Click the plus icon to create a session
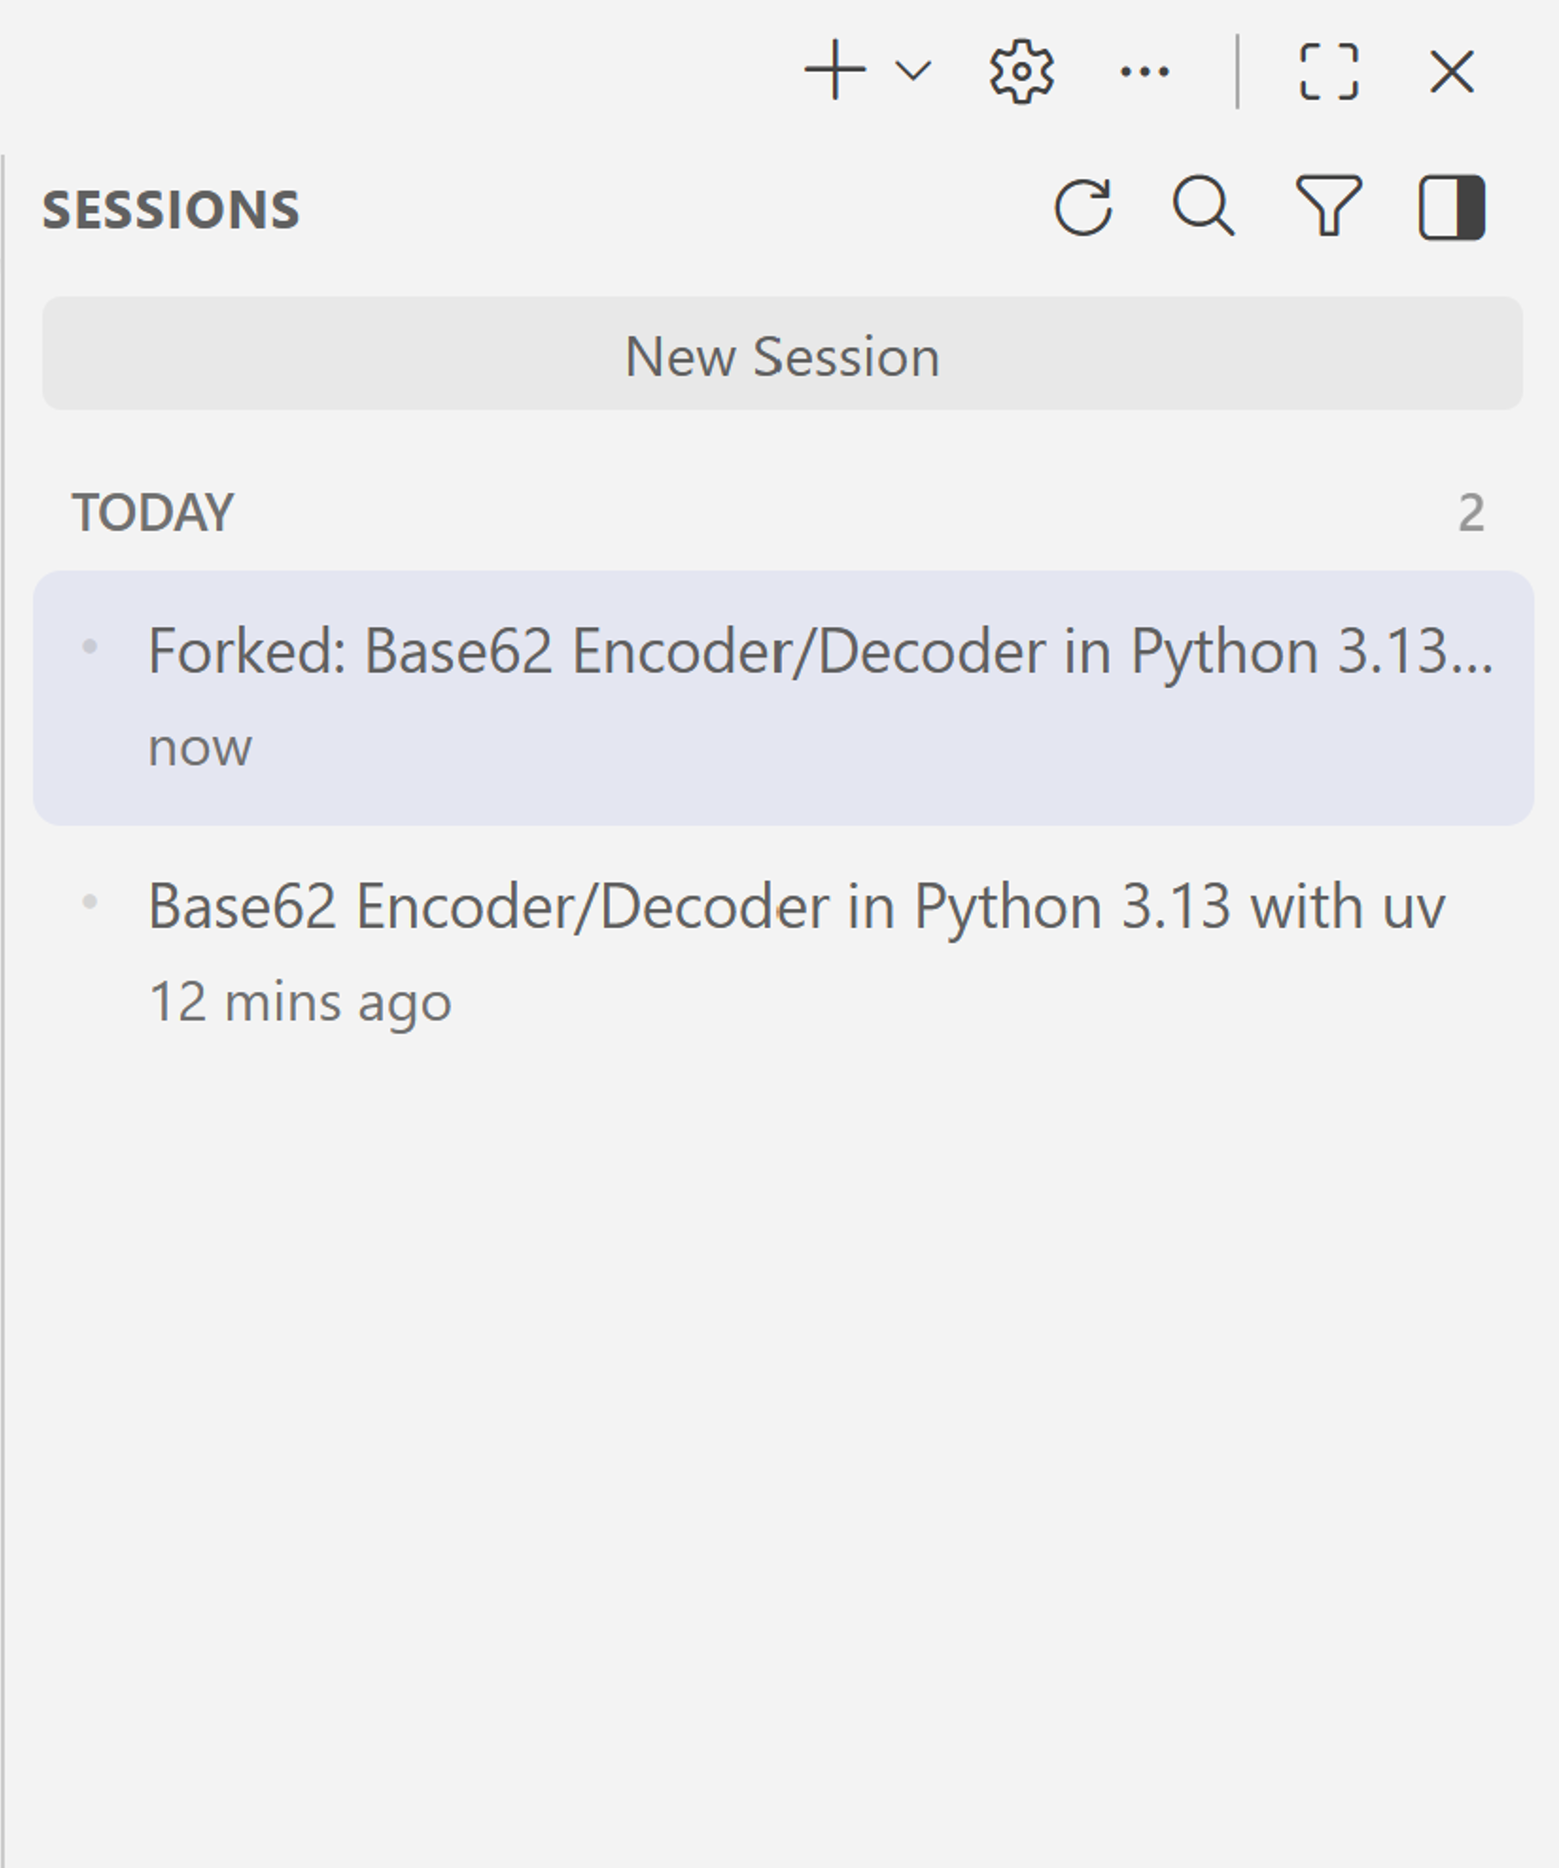Screen dimensions: 1559x1868 click(x=836, y=71)
